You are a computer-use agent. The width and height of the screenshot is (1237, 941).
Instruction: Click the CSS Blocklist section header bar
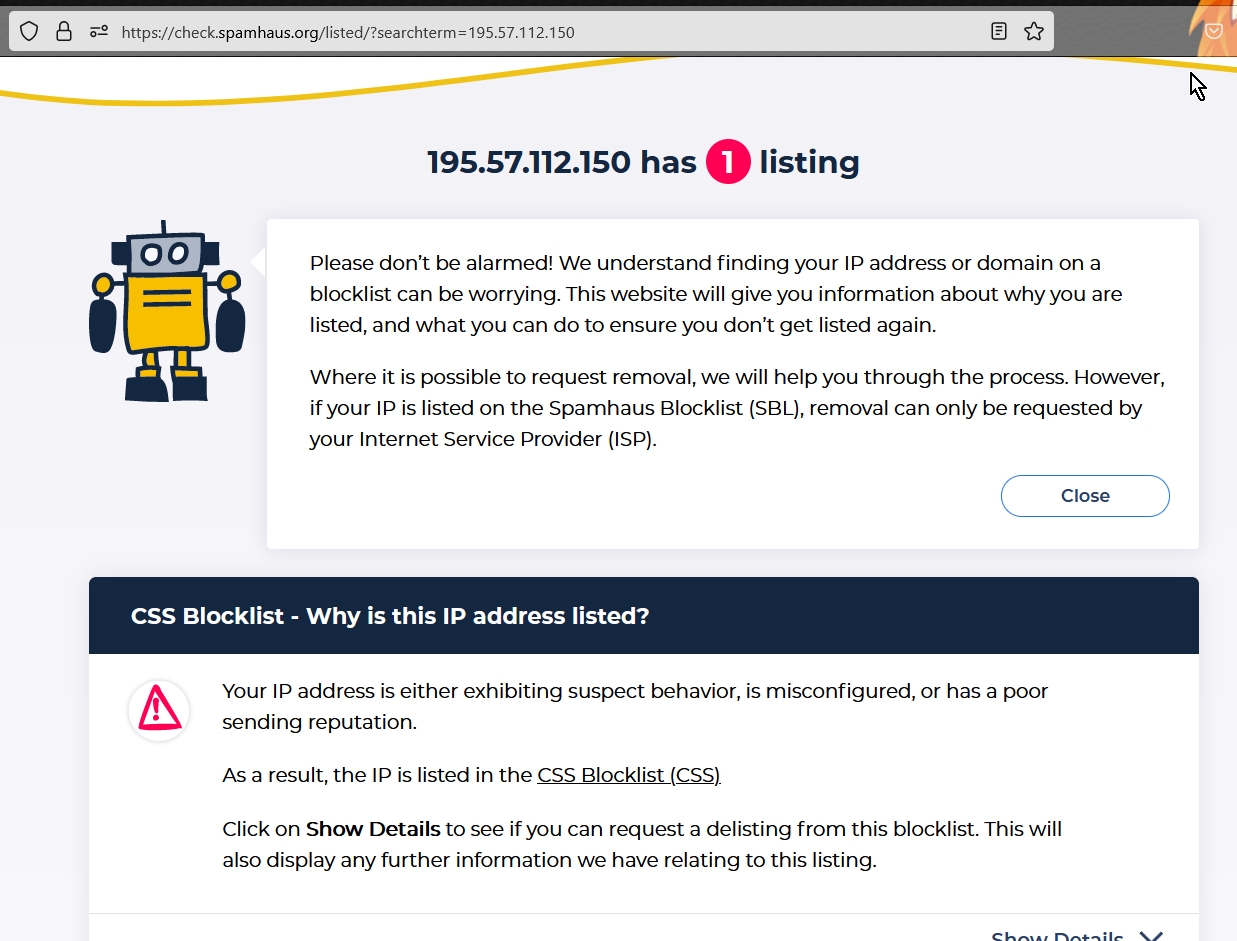(643, 616)
